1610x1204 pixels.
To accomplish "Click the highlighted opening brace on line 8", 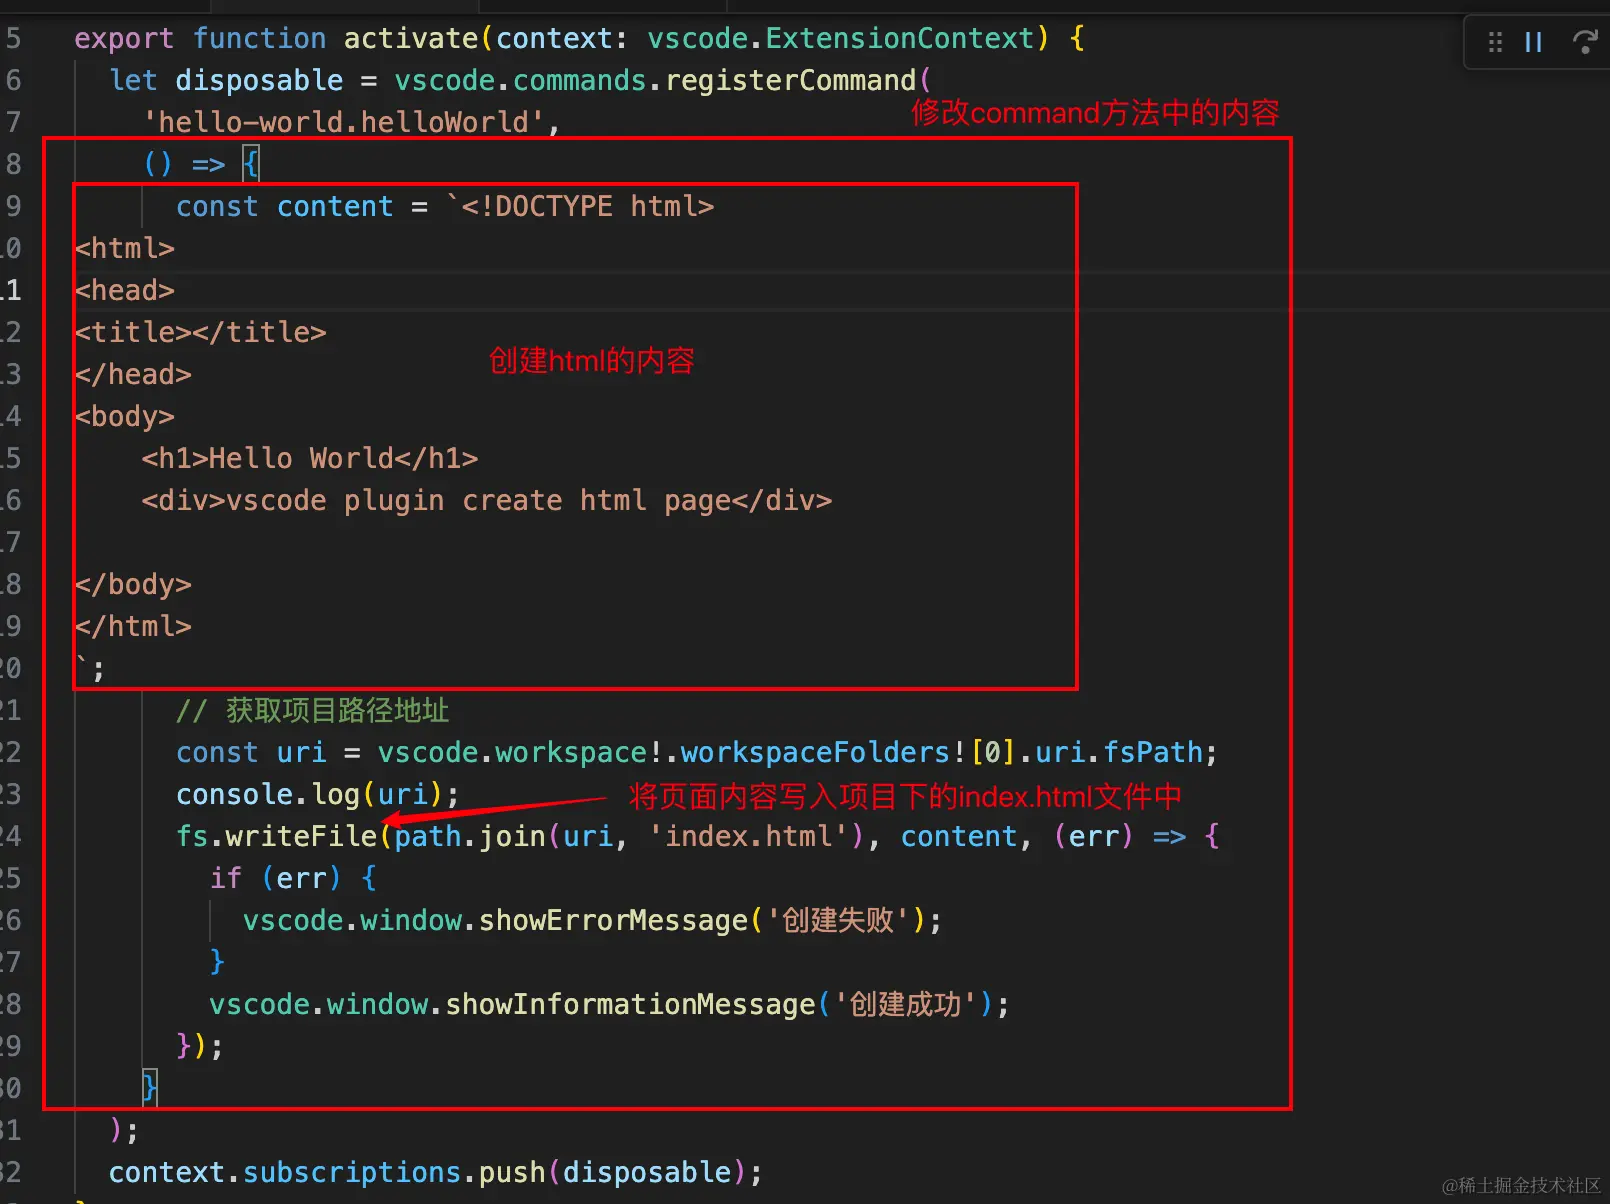I will coord(250,164).
